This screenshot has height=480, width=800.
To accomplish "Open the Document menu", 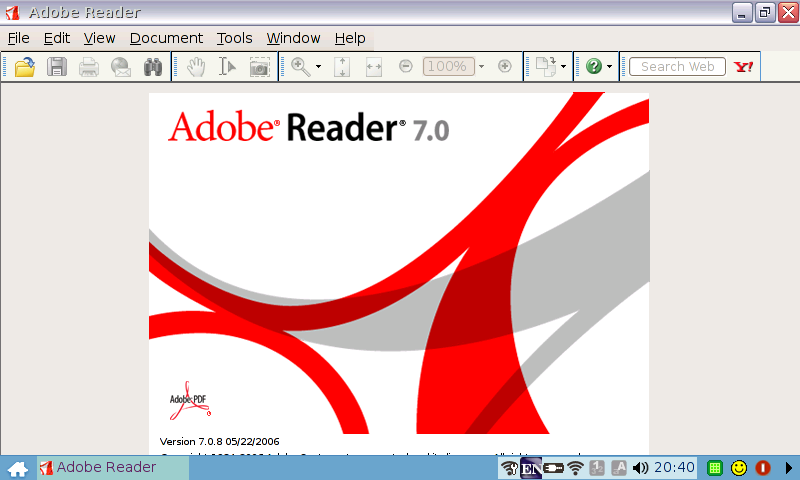I will [166, 38].
